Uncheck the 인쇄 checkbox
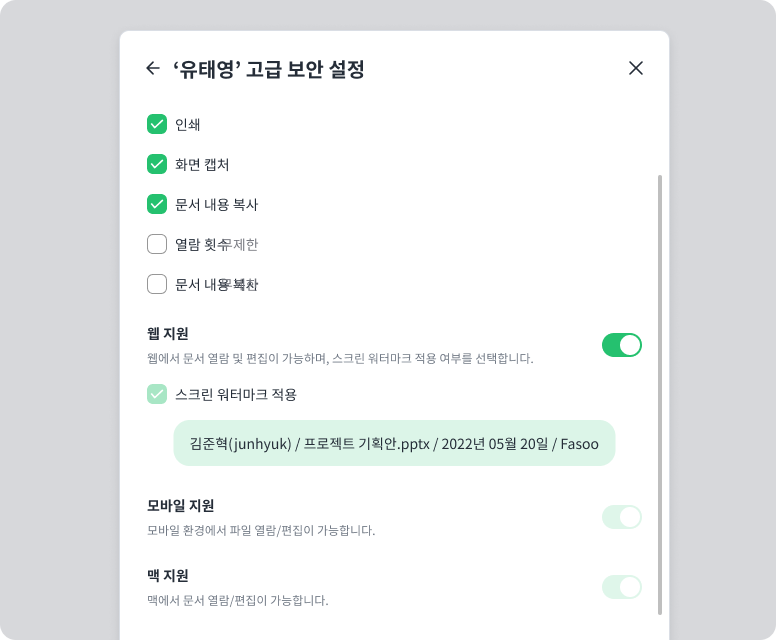Viewport: 776px width, 640px height. click(157, 124)
